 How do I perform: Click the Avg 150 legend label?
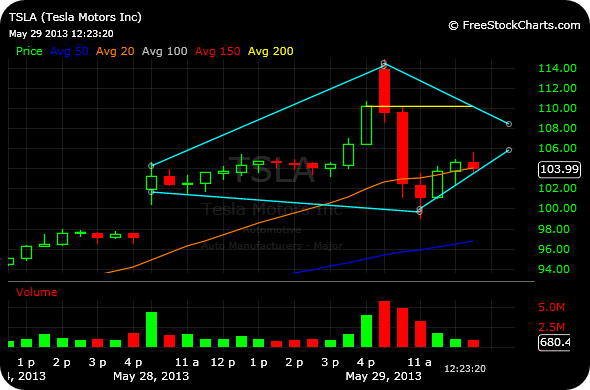217,51
